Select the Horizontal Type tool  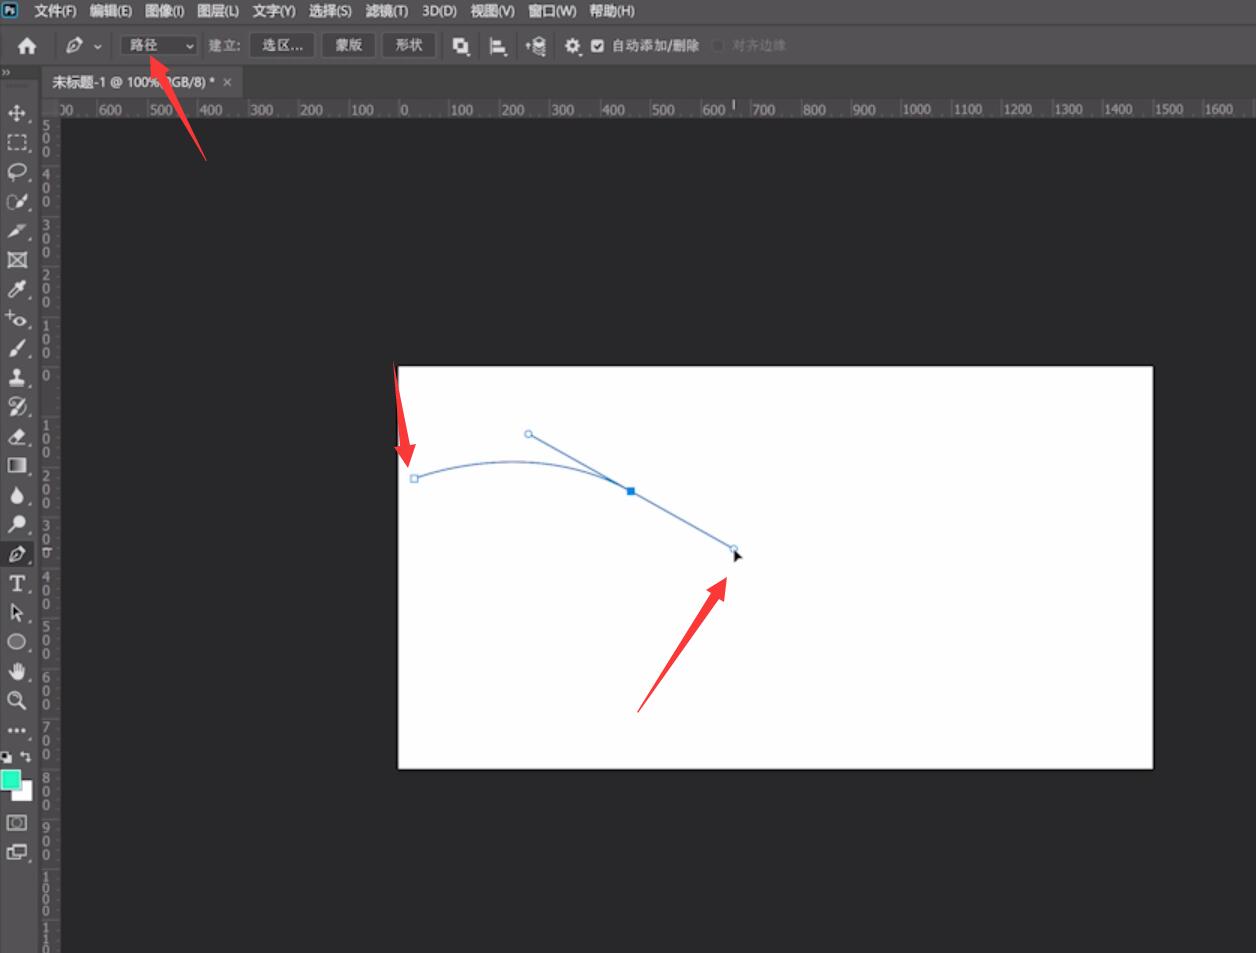coord(17,583)
